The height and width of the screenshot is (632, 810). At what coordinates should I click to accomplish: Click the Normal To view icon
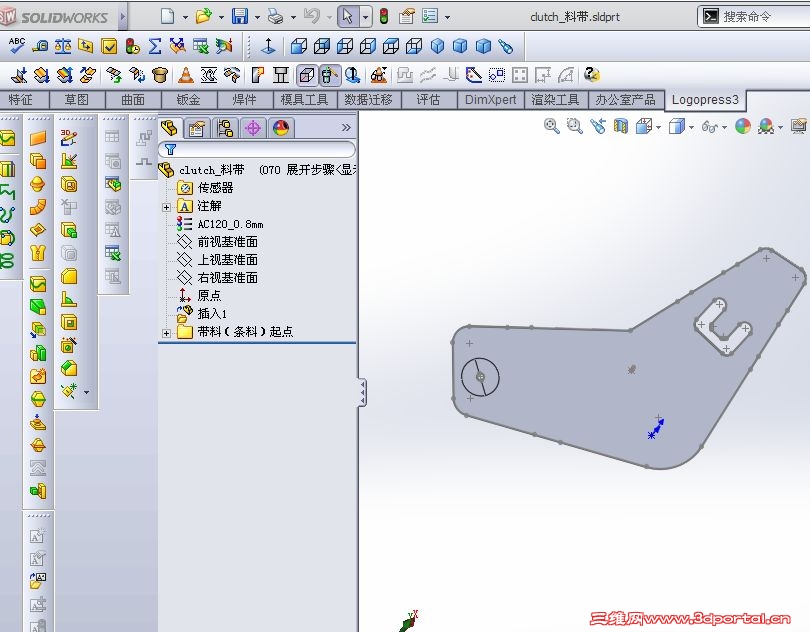point(268,46)
